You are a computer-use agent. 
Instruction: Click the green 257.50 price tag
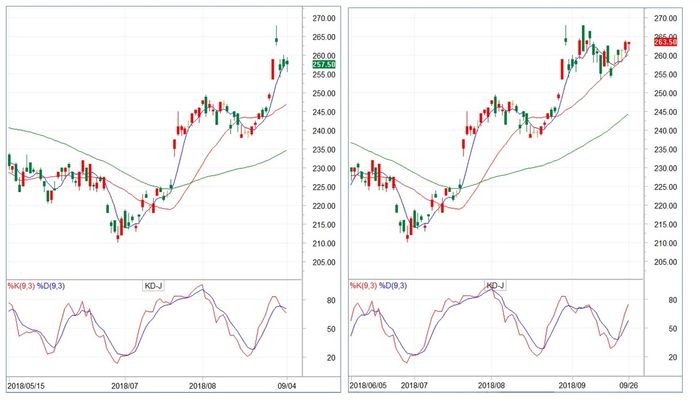pos(324,65)
